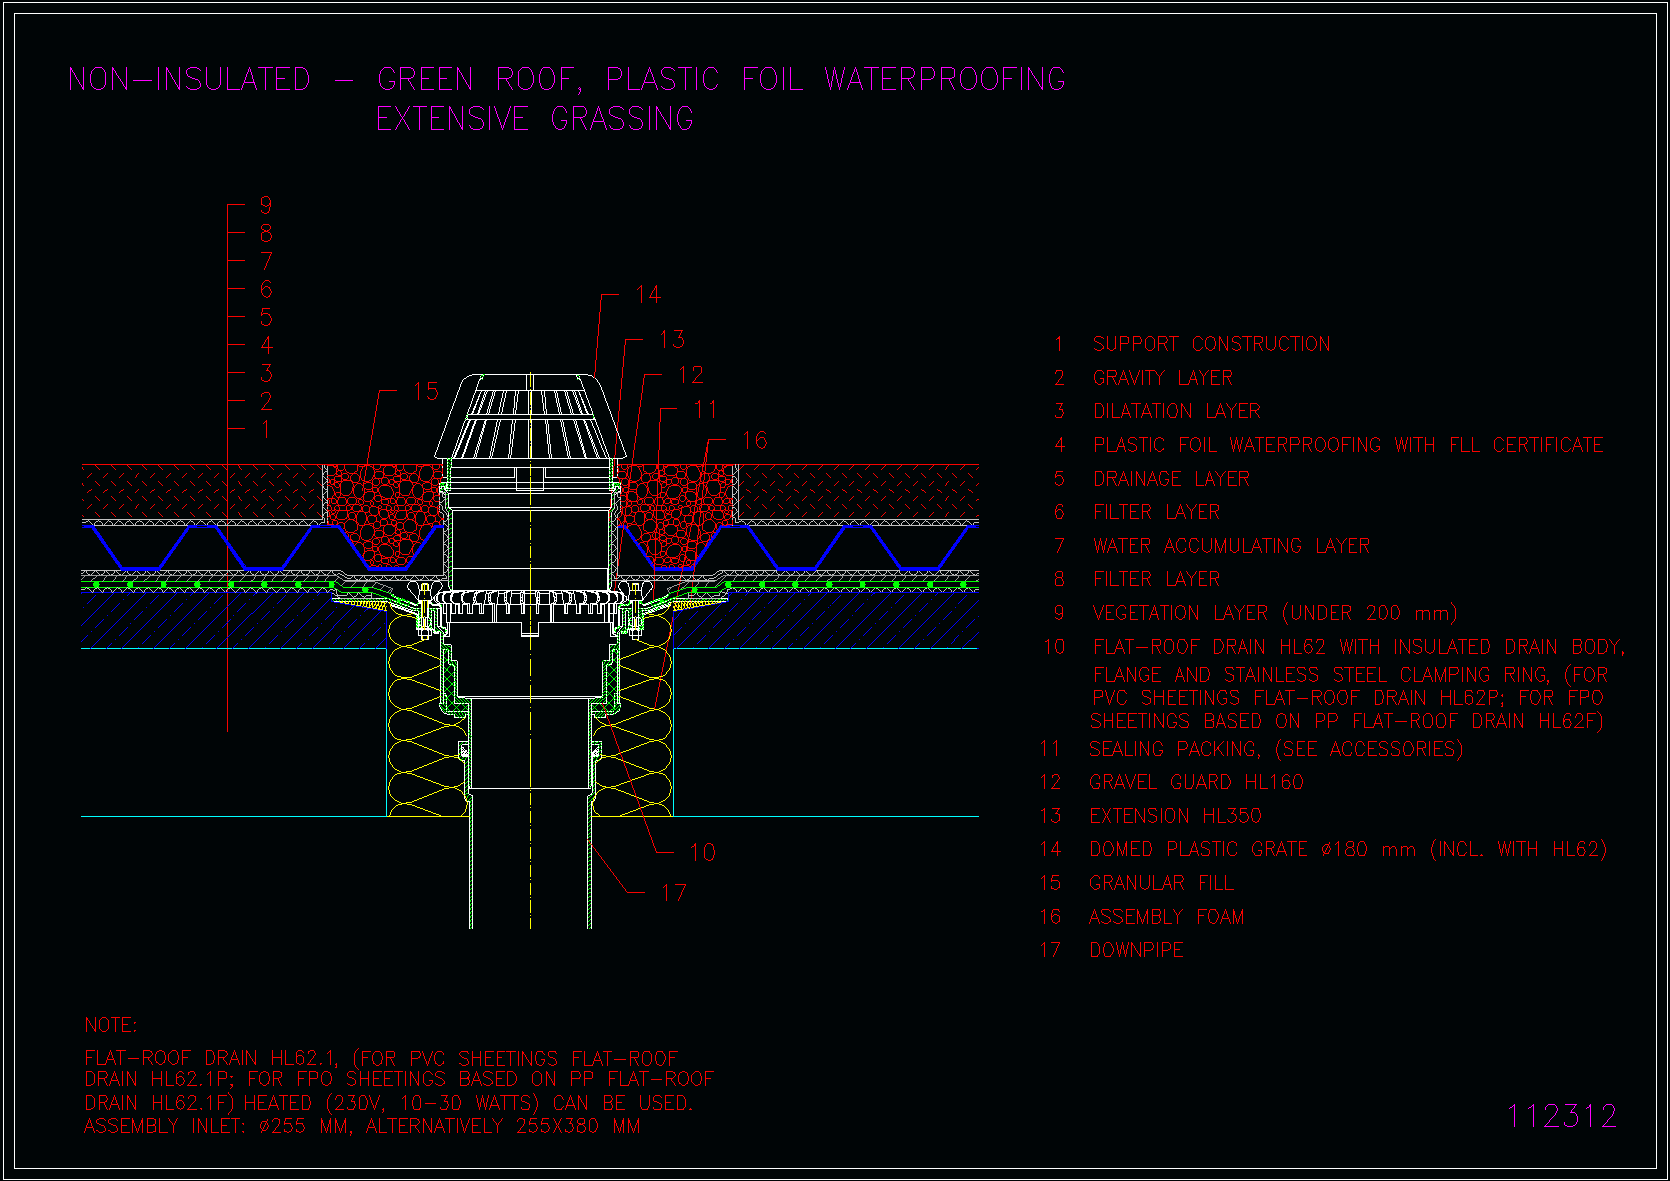The height and width of the screenshot is (1181, 1670).
Task: Select 'DOMED PLASTIC GRATE ø180 mm' legend text
Action: pos(1252,849)
